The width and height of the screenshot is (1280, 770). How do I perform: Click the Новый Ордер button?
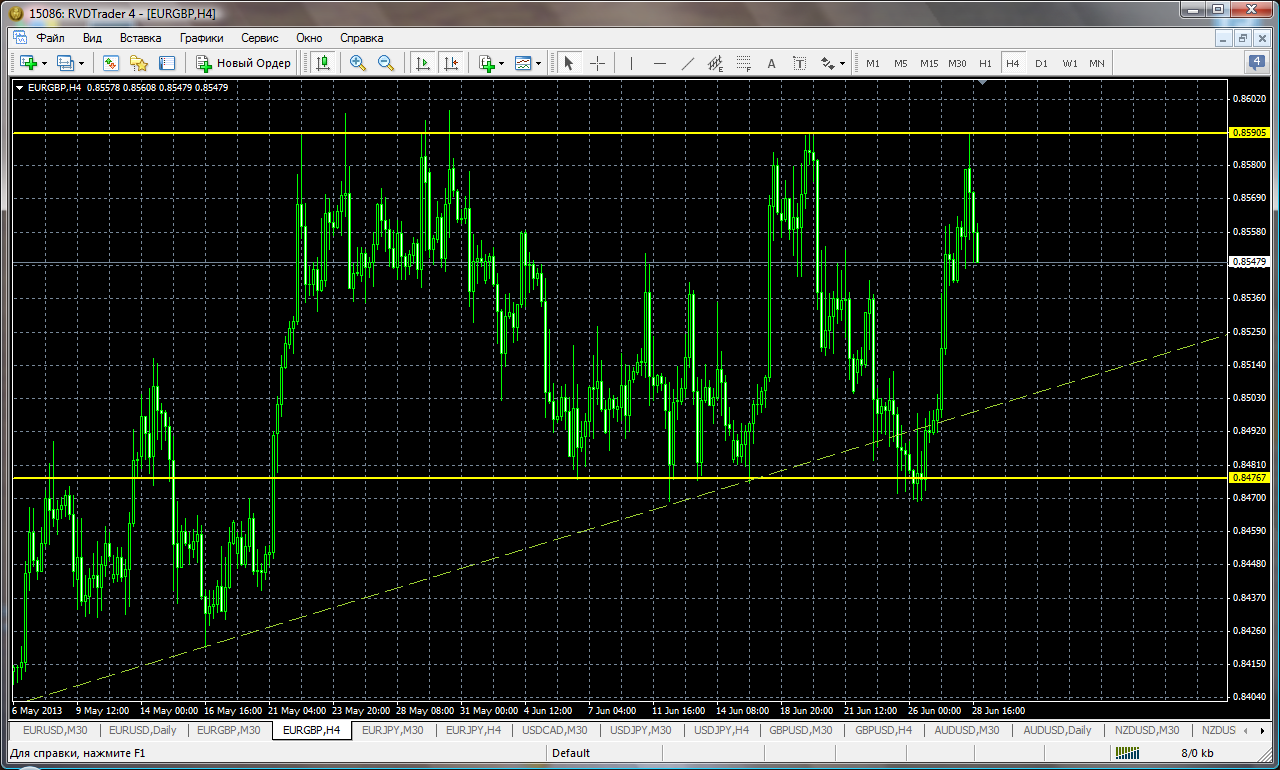(x=243, y=63)
